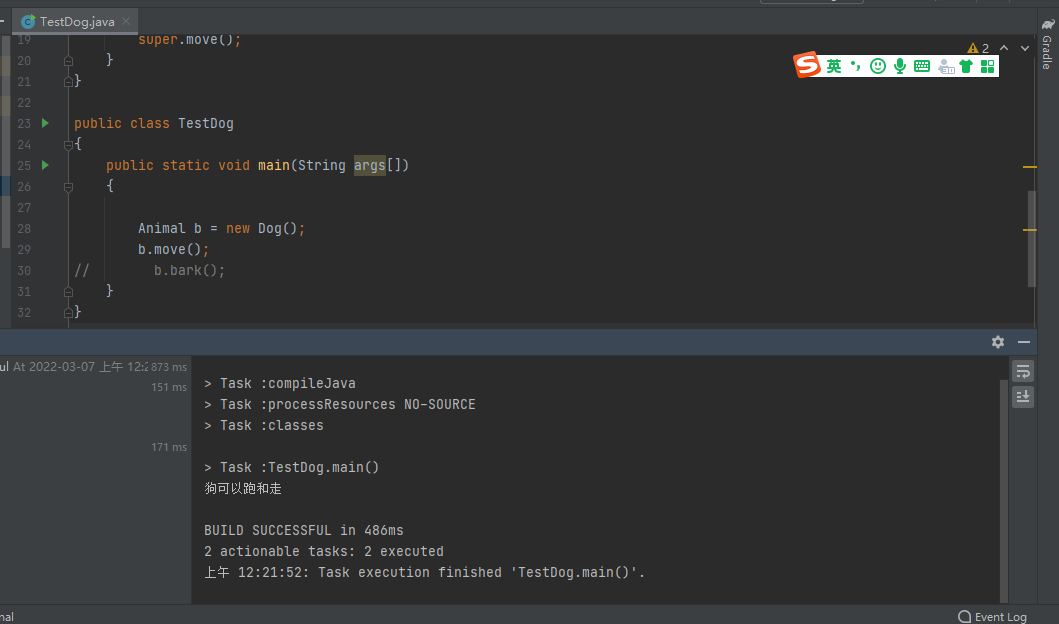Screen dimensions: 1059x624
Task: Collapse the main method fold marker
Action: pos(69,186)
